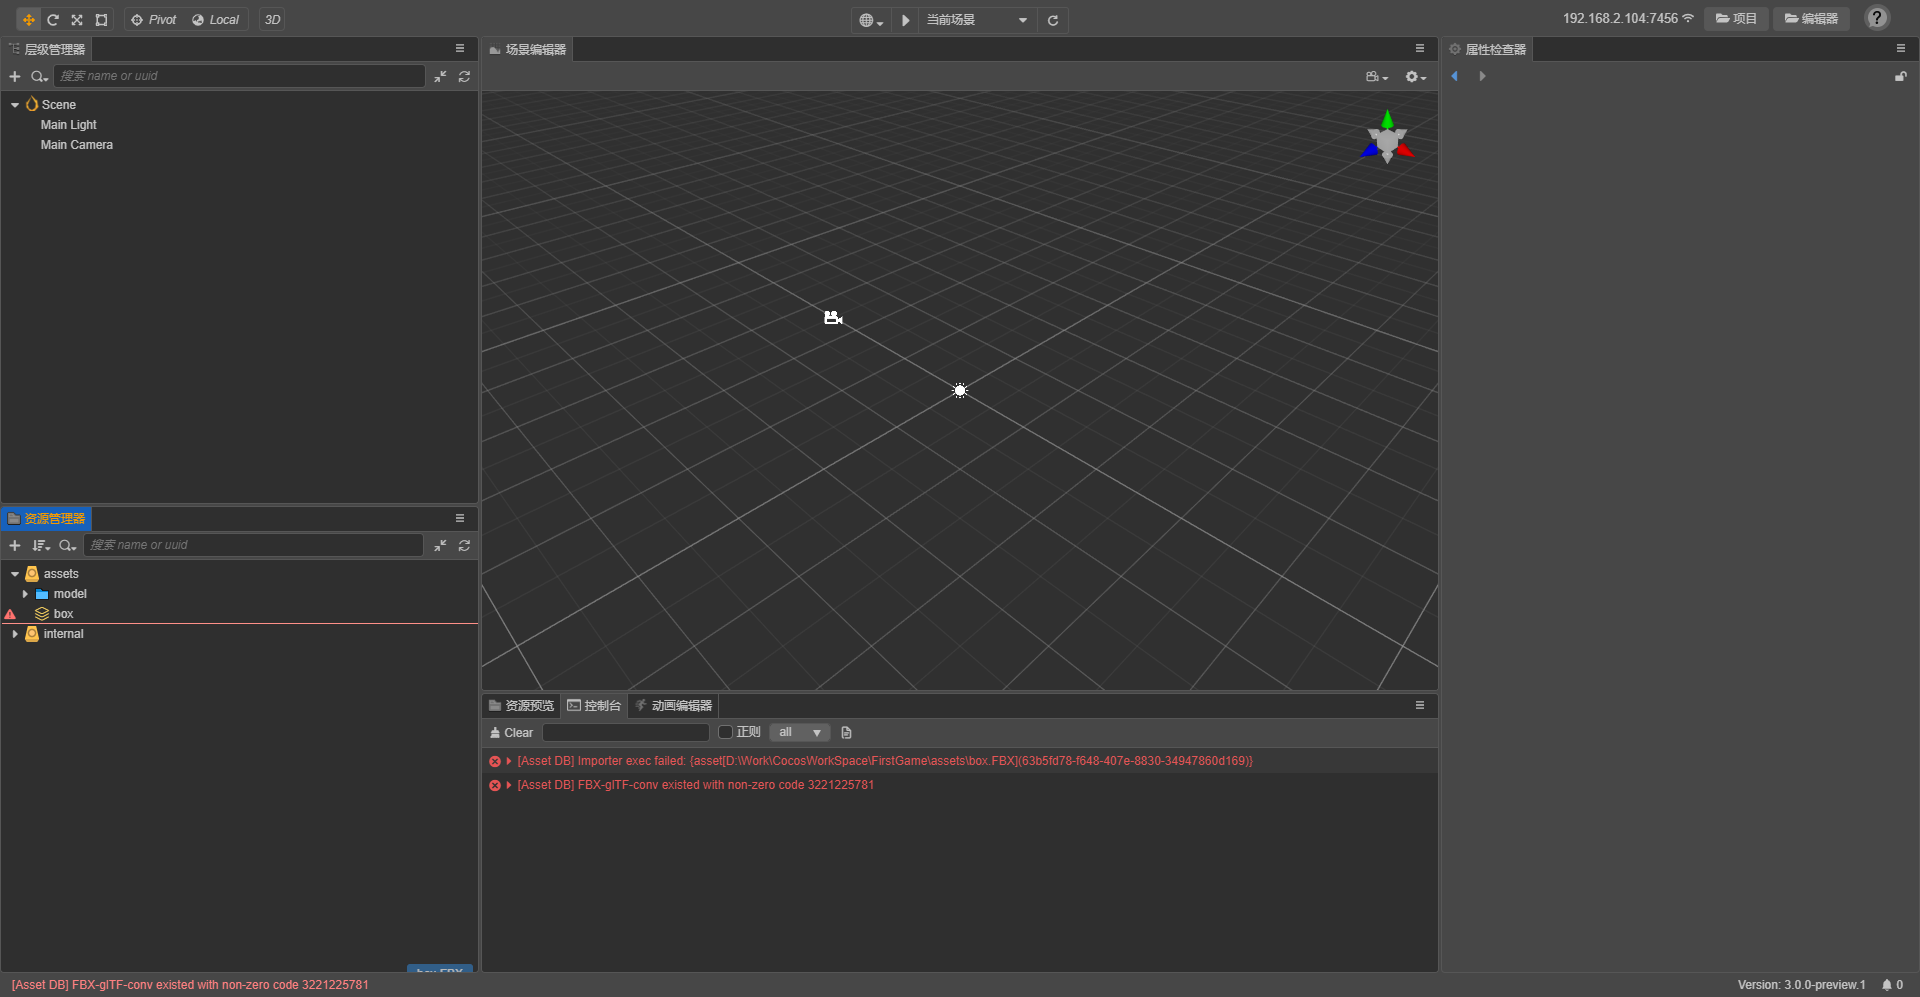The height and width of the screenshot is (997, 1920).
Task: Open the console log level dropdown
Action: tap(800, 733)
